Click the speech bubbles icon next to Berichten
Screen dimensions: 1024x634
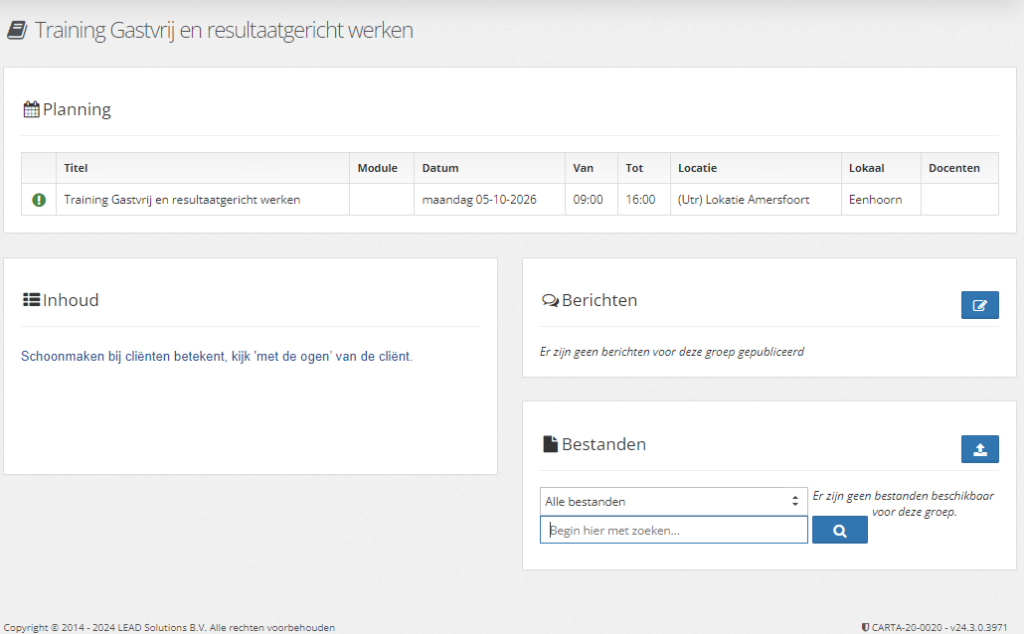tap(550, 300)
